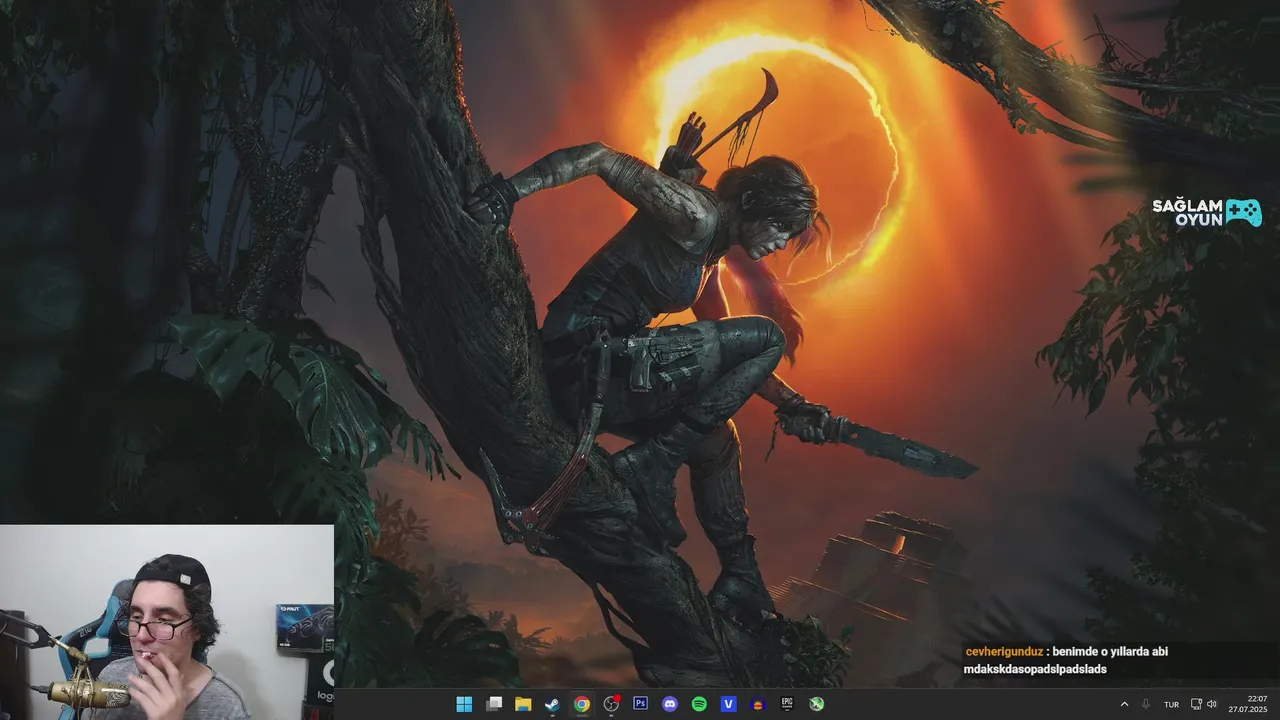Open the blue V app icon
1280x720 pixels.
pos(729,704)
